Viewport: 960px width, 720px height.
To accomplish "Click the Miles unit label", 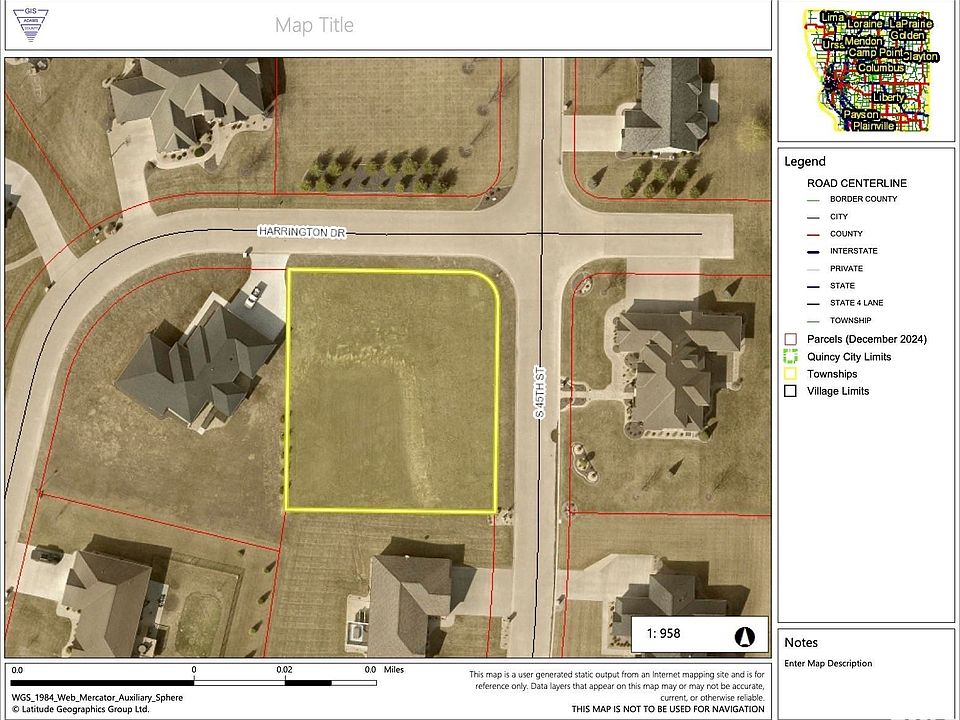I will [394, 670].
